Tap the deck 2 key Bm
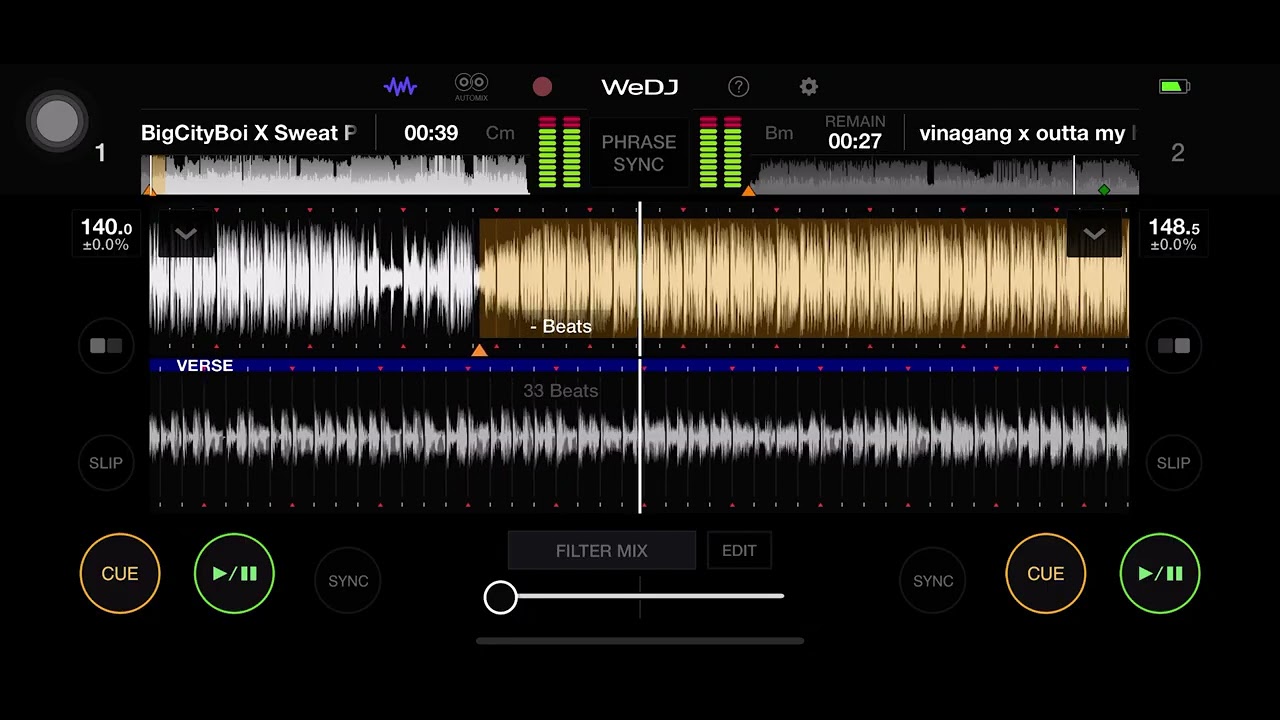This screenshot has height=720, width=1280. click(x=779, y=133)
